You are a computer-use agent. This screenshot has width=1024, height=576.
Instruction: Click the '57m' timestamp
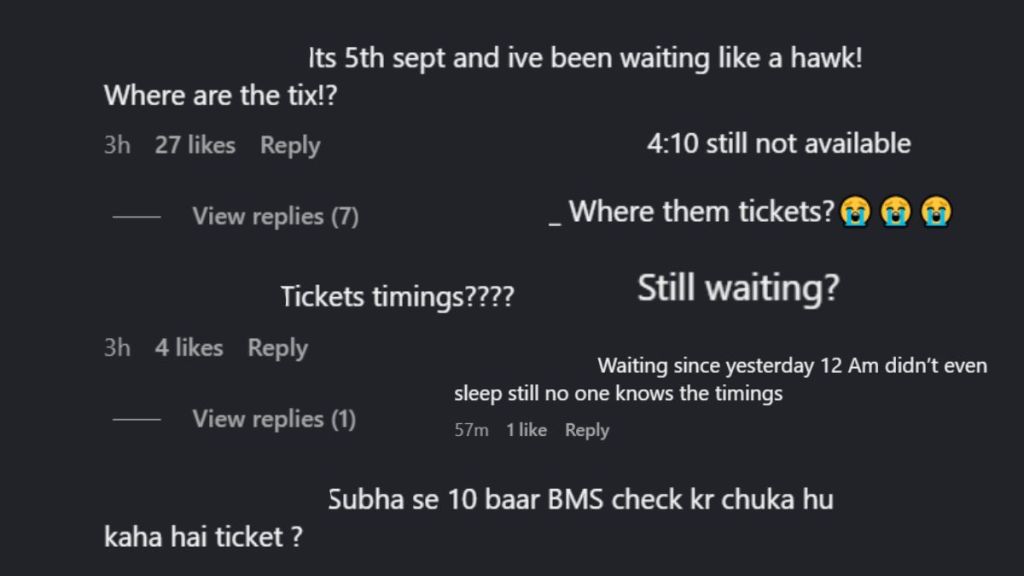[471, 430]
